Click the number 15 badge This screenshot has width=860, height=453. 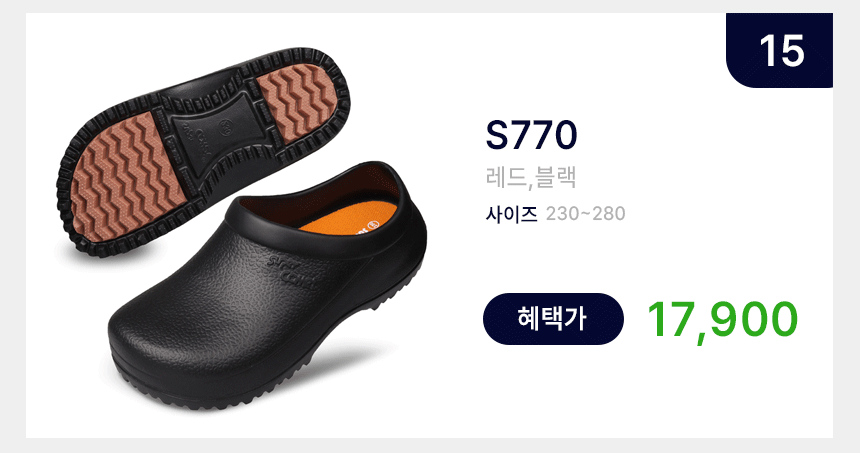click(779, 50)
